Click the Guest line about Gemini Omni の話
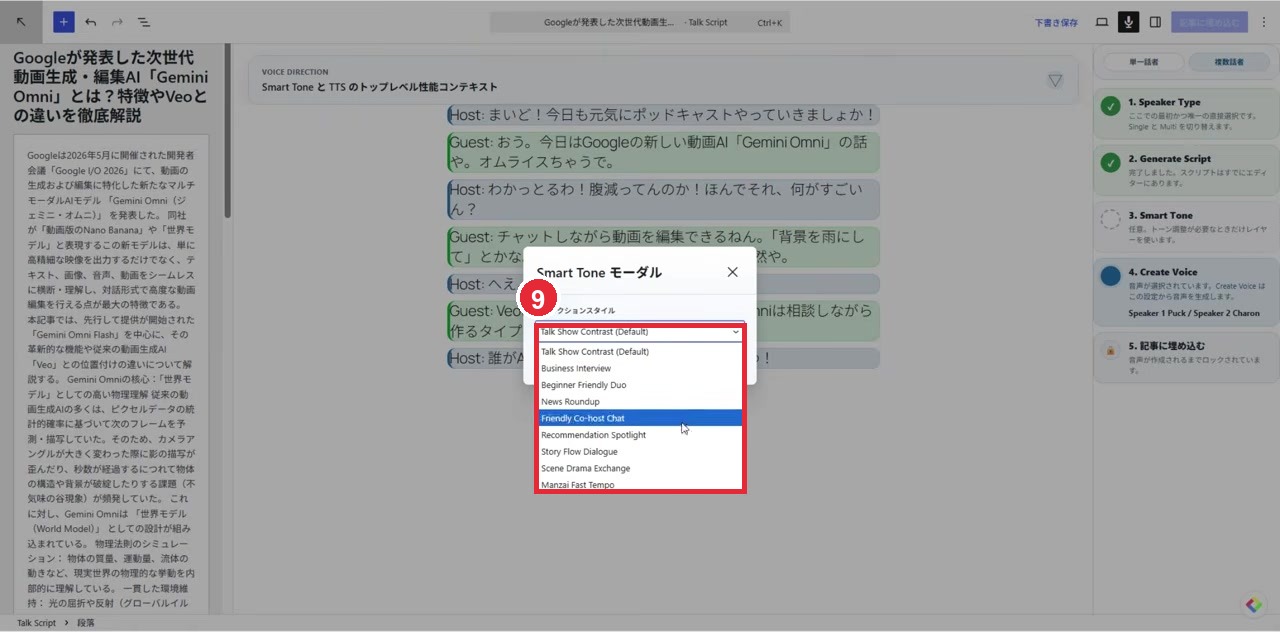The width and height of the screenshot is (1280, 632). [664, 152]
